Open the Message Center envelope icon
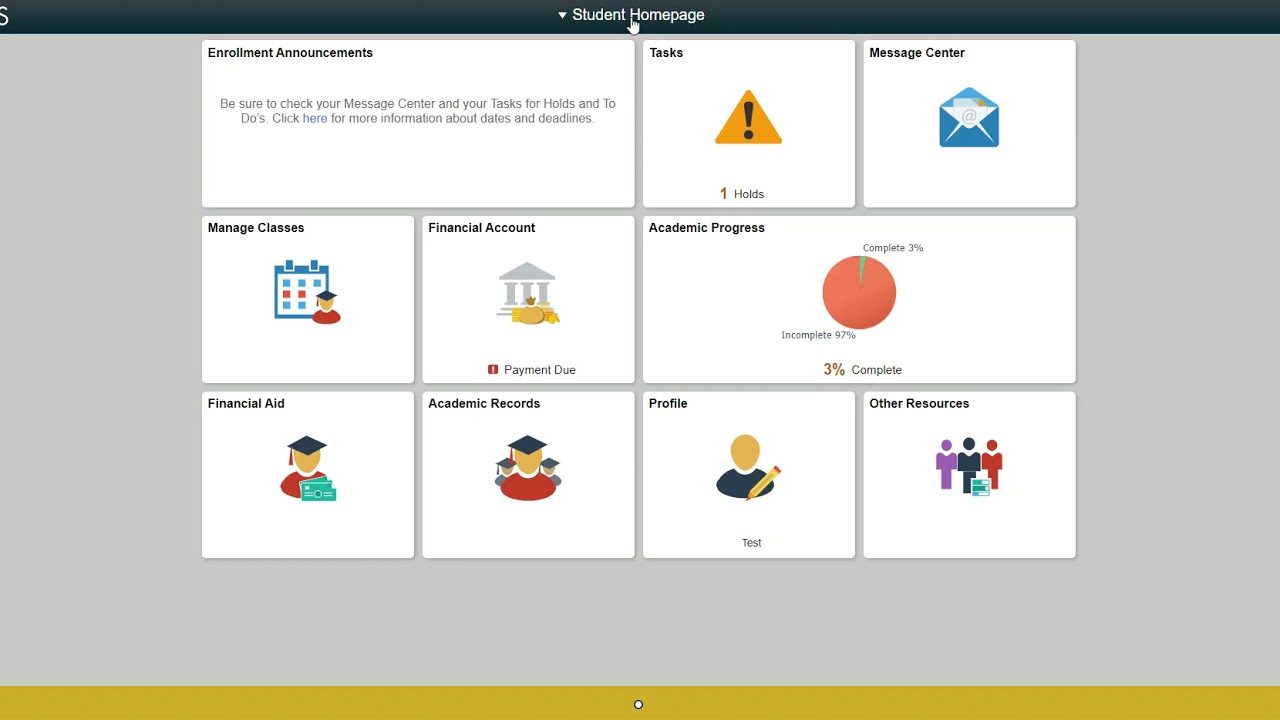Image resolution: width=1280 pixels, height=720 pixels. pyautogui.click(x=968, y=117)
